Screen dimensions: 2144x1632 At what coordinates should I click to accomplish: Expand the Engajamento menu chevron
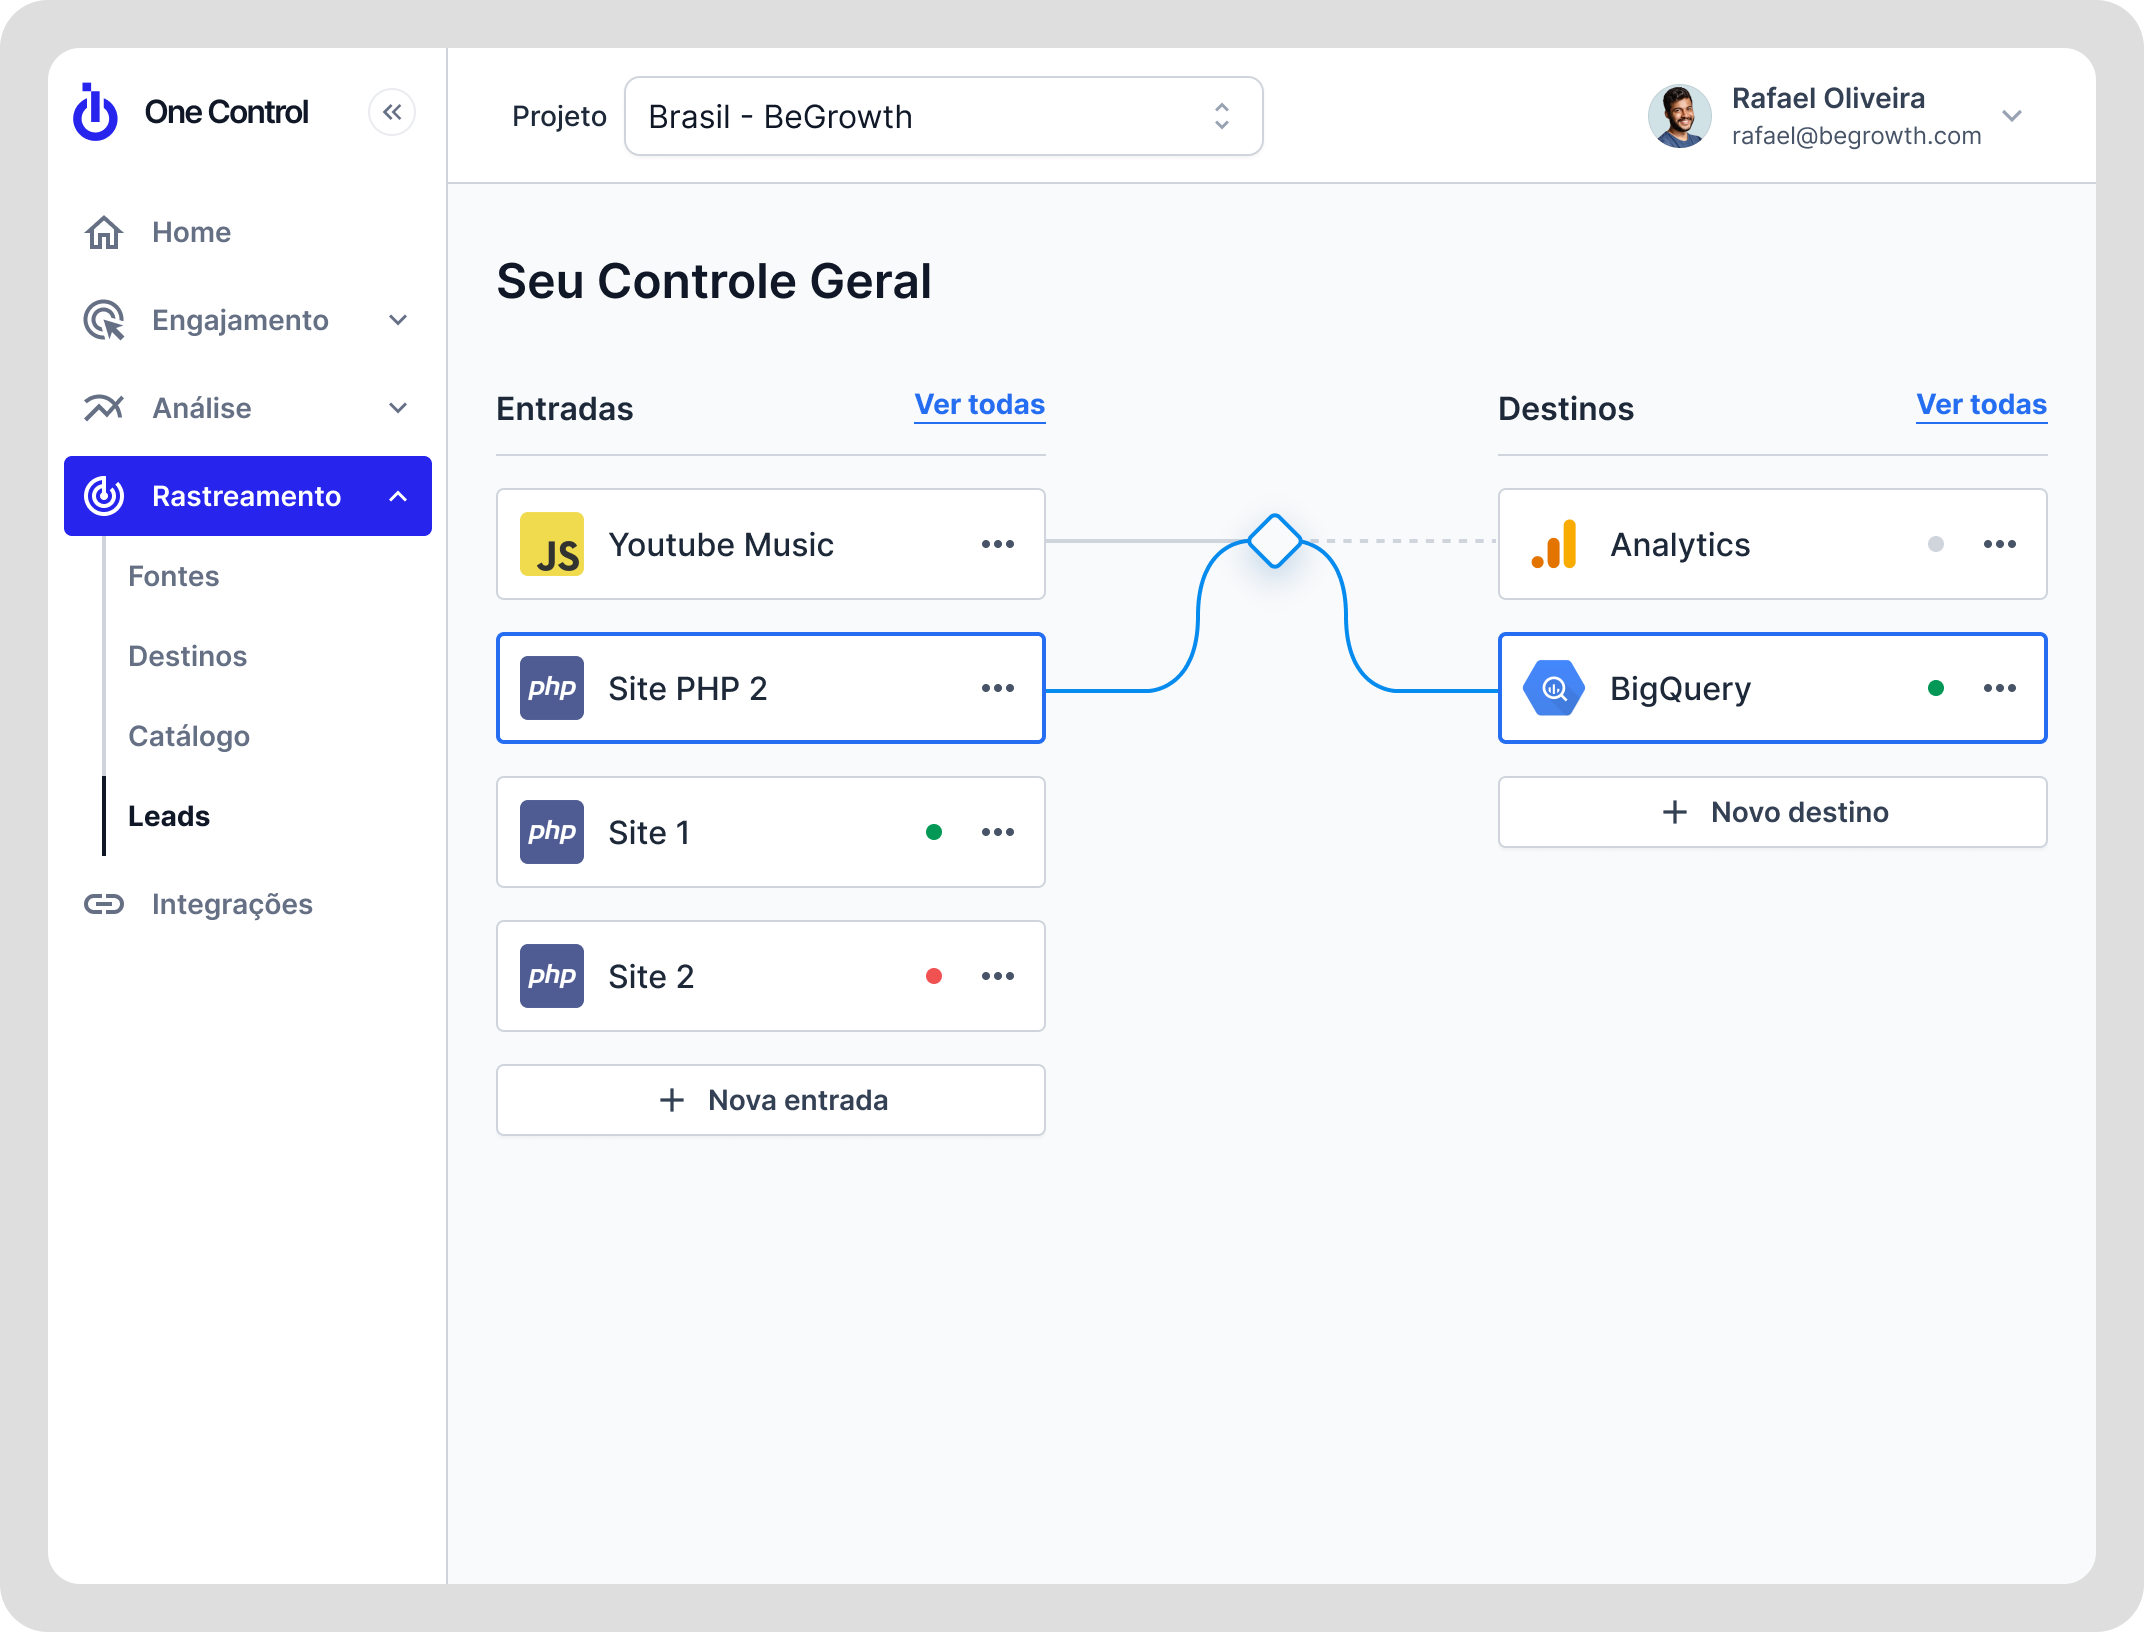tap(398, 320)
